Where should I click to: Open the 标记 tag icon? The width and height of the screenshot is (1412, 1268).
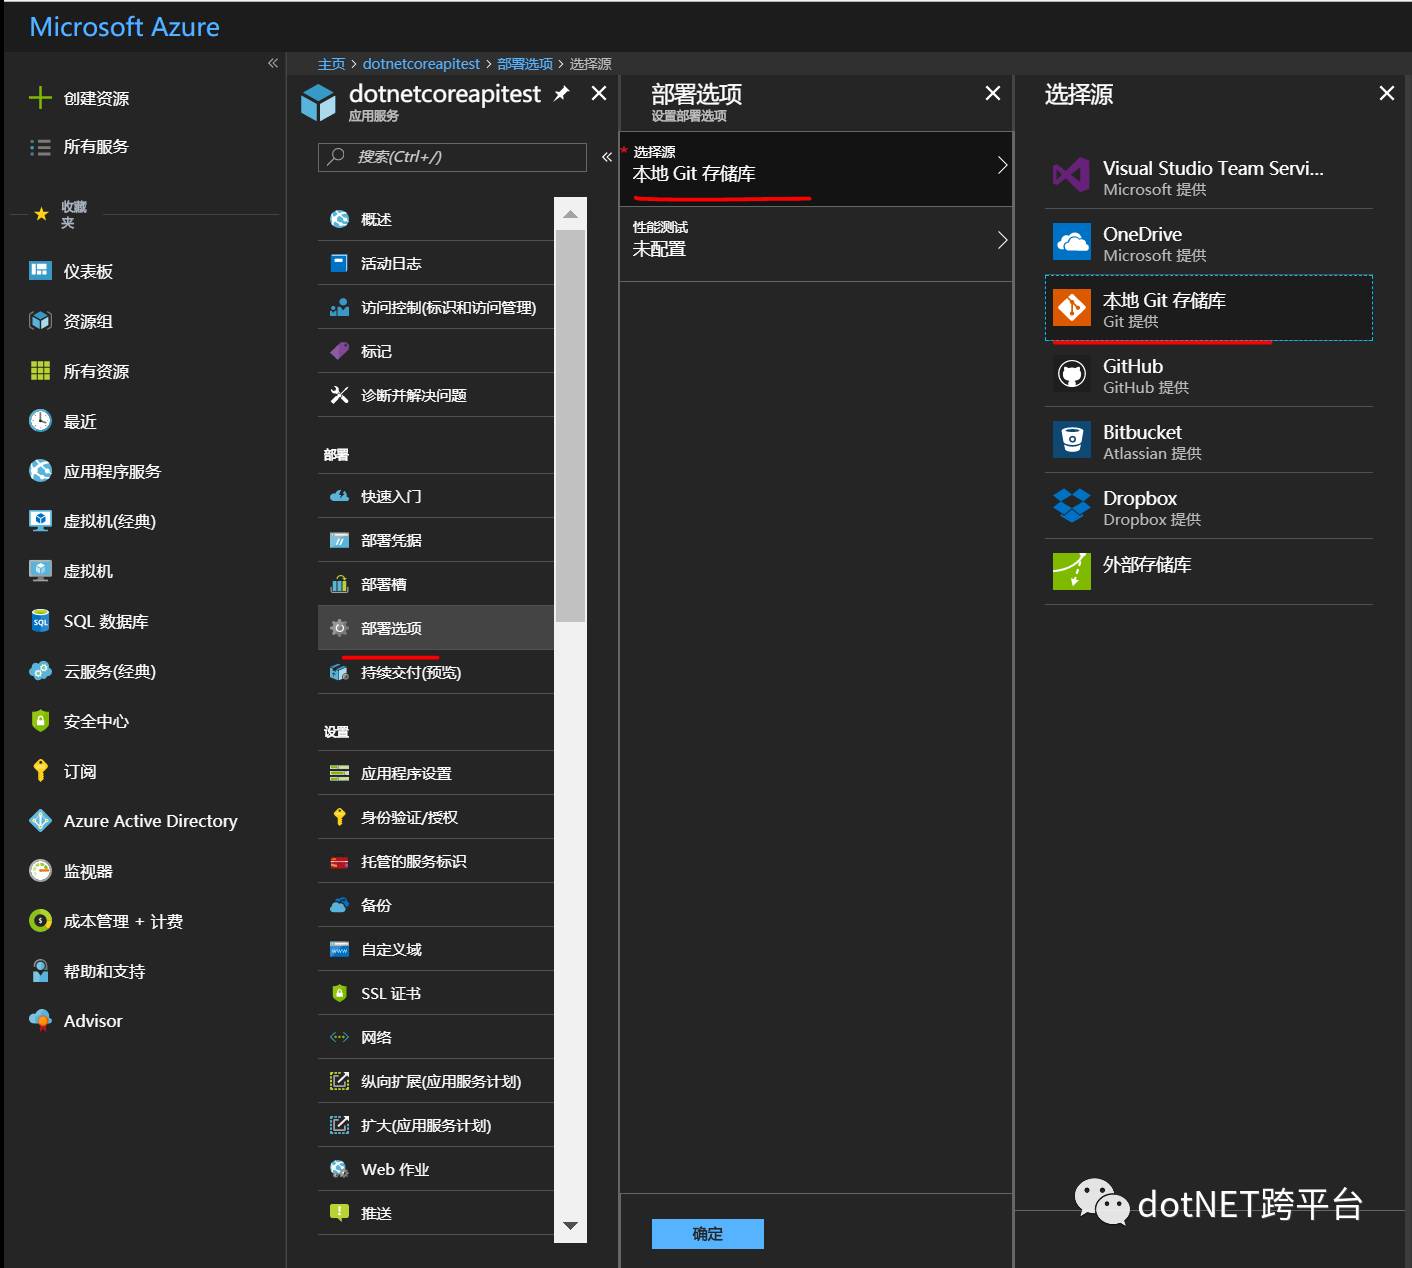click(340, 351)
